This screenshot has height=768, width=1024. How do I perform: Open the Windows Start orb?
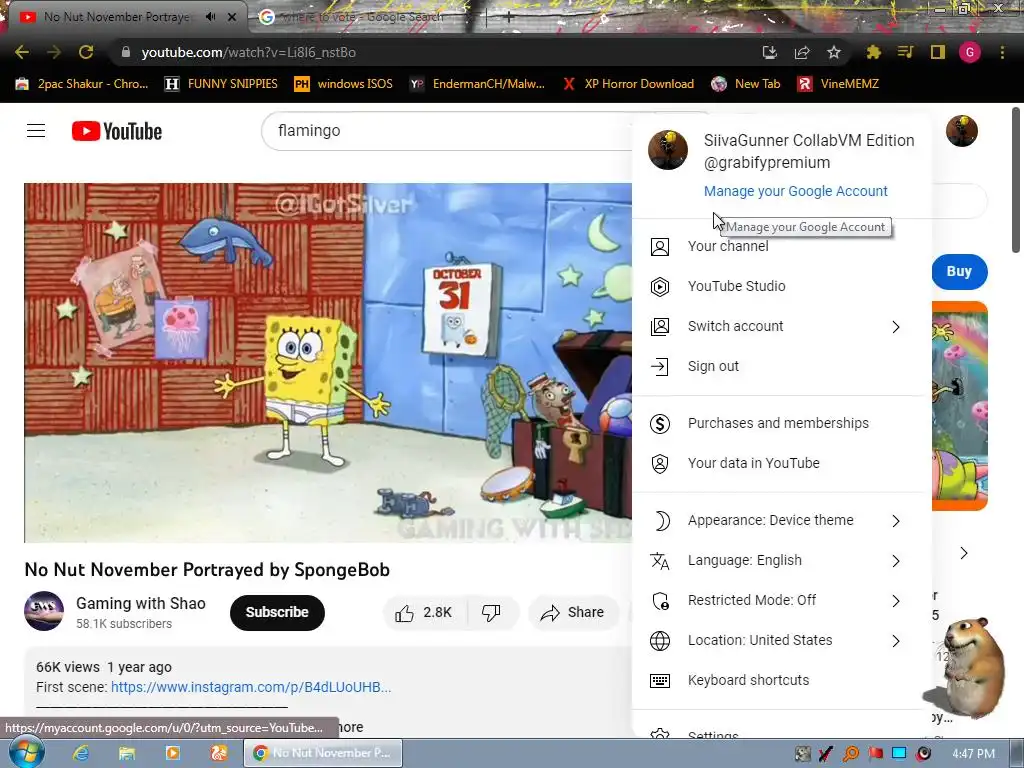click(26, 753)
